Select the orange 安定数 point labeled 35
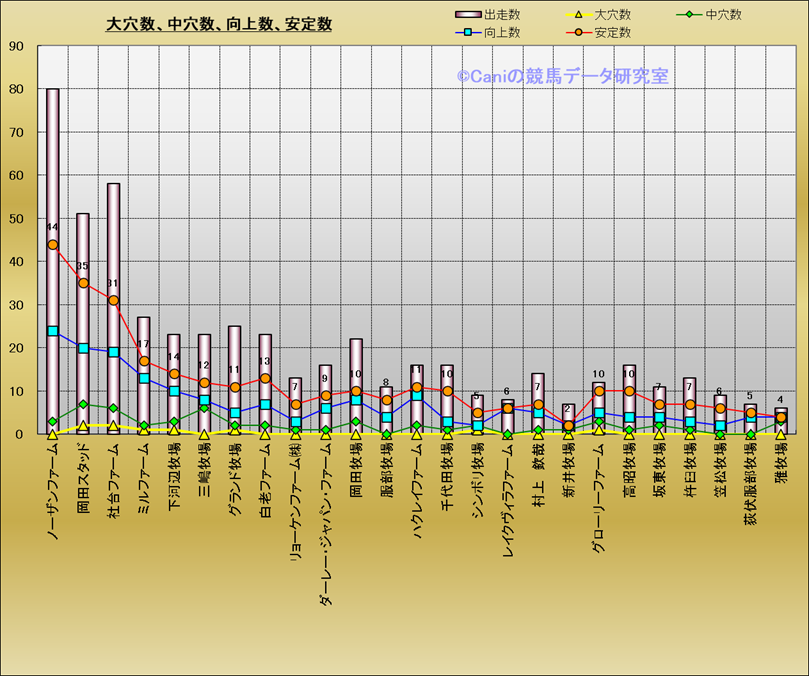Image resolution: width=809 pixels, height=676 pixels. tap(83, 283)
